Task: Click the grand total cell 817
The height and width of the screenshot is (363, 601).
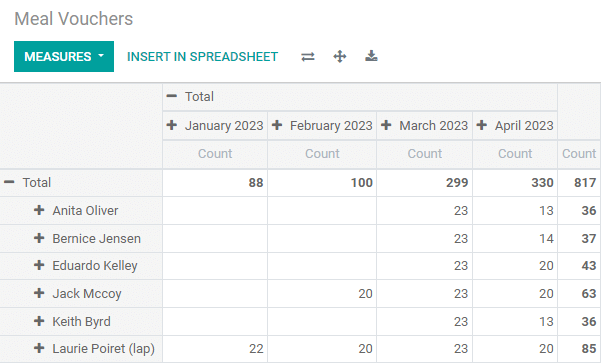Action: point(579,183)
